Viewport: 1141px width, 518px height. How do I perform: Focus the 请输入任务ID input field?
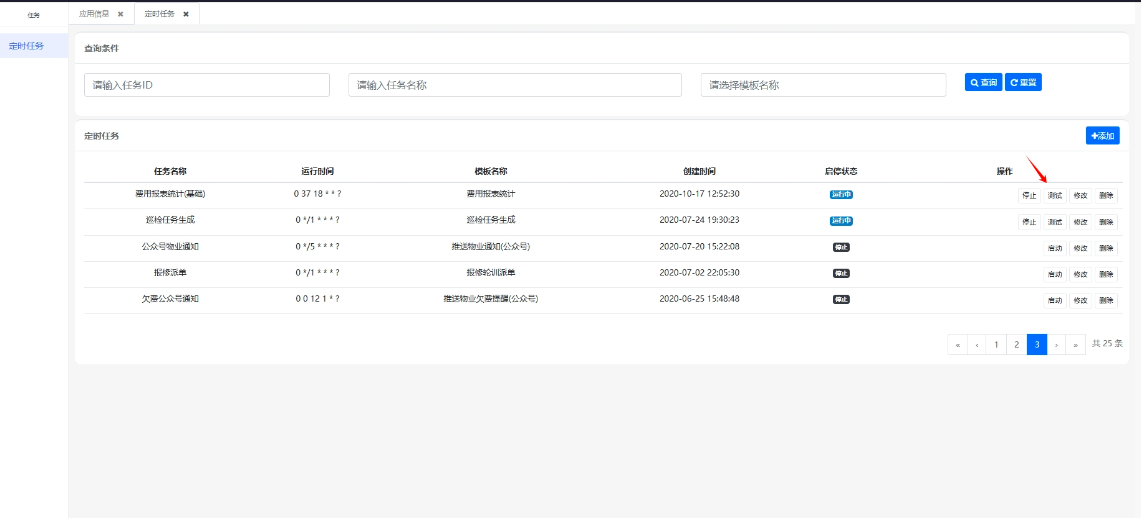pos(206,85)
